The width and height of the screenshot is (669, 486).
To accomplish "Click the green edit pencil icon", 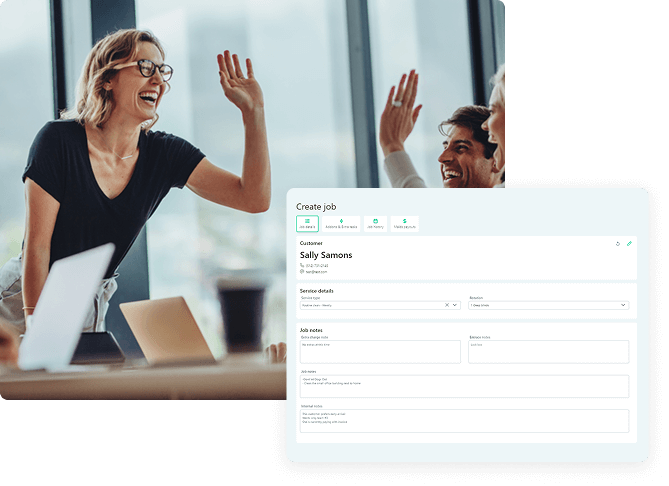I will (x=629, y=244).
